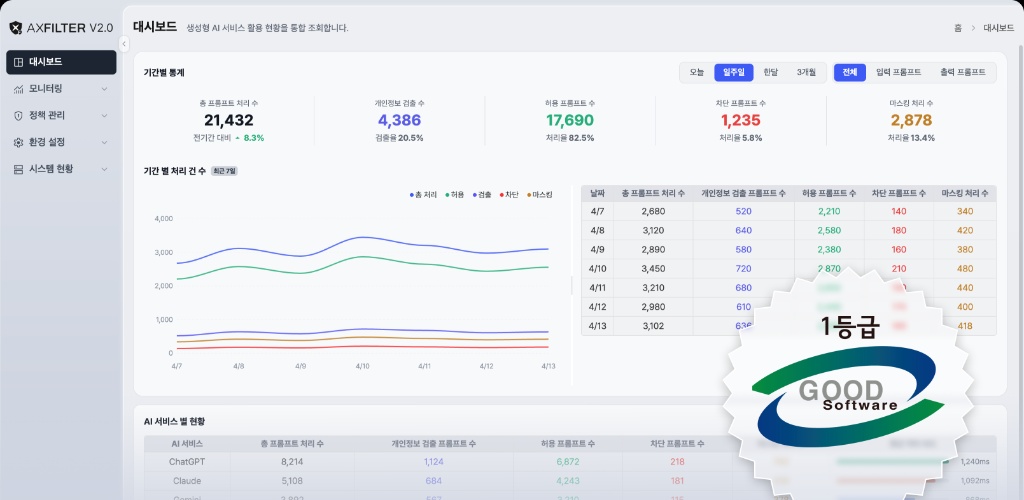Click the 정책 관리 shield icon

18,116
